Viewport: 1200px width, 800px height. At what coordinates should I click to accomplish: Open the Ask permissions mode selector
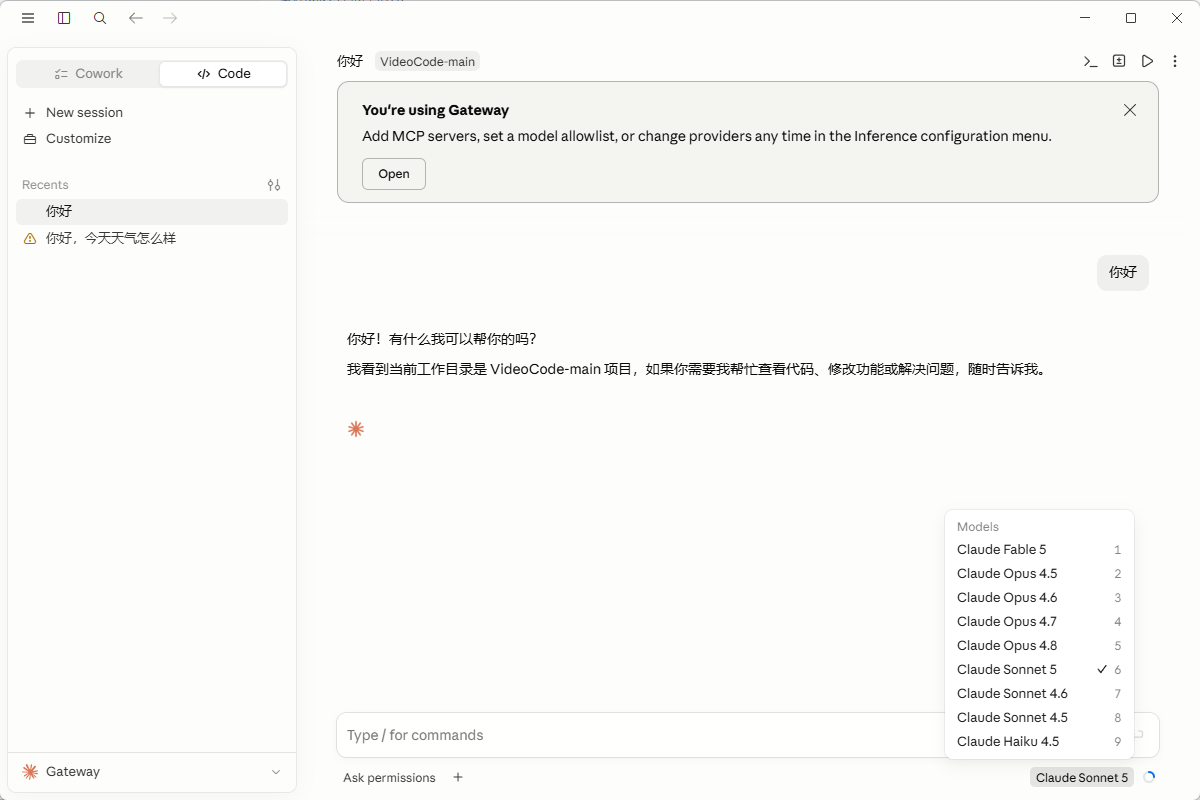click(389, 777)
